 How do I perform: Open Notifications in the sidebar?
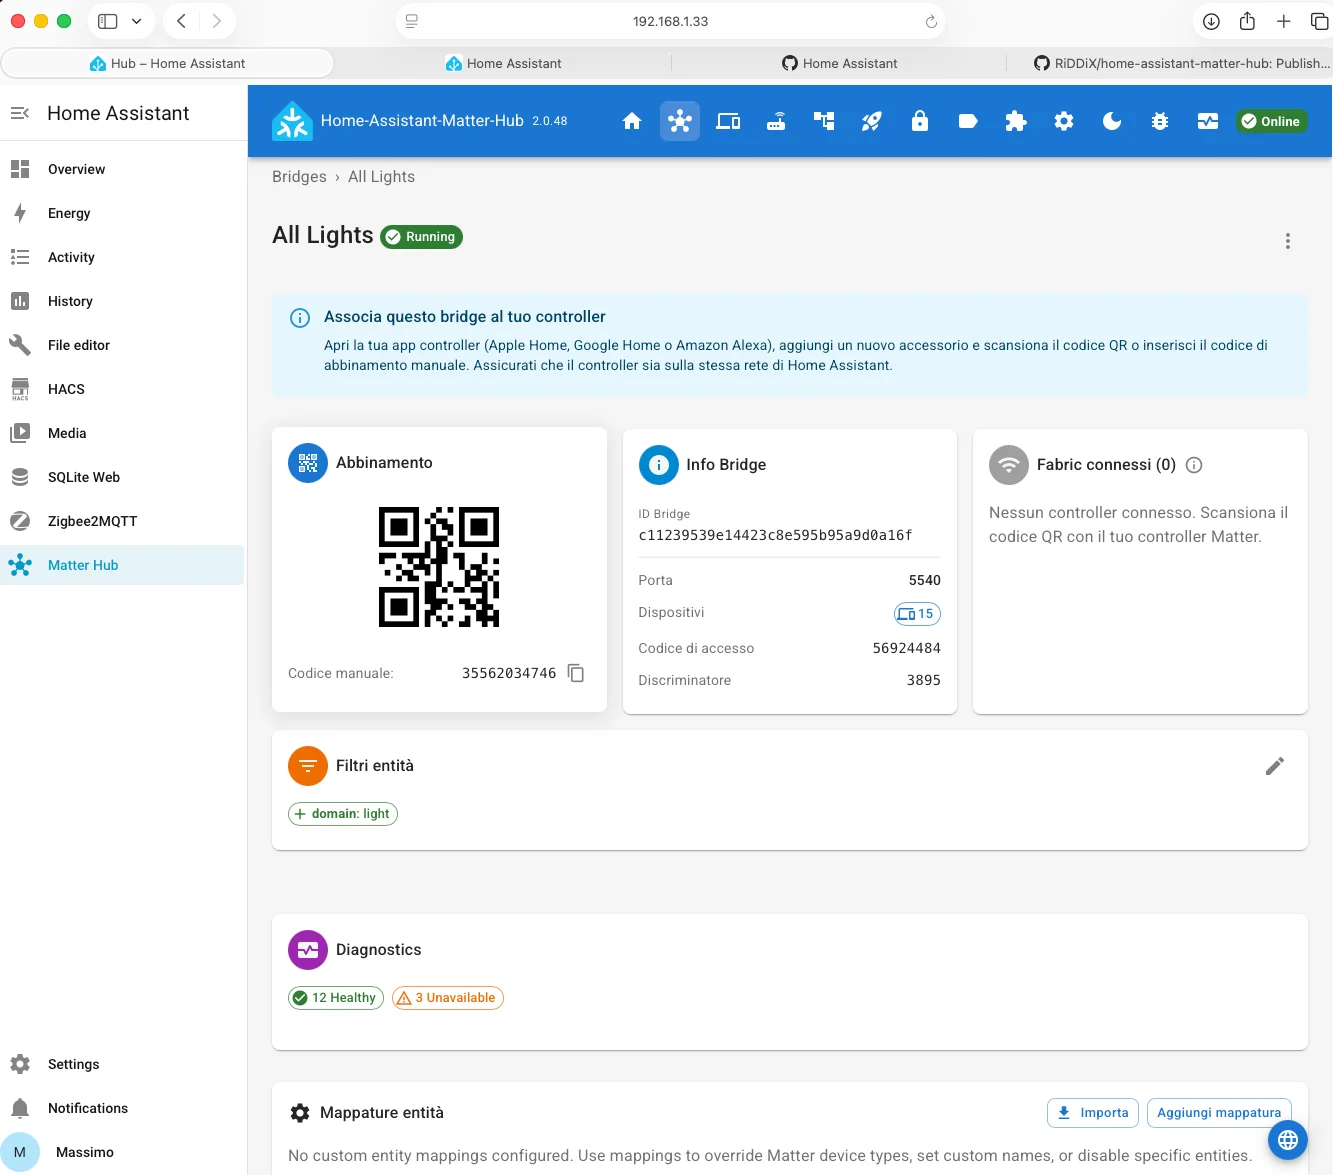click(x=122, y=1108)
